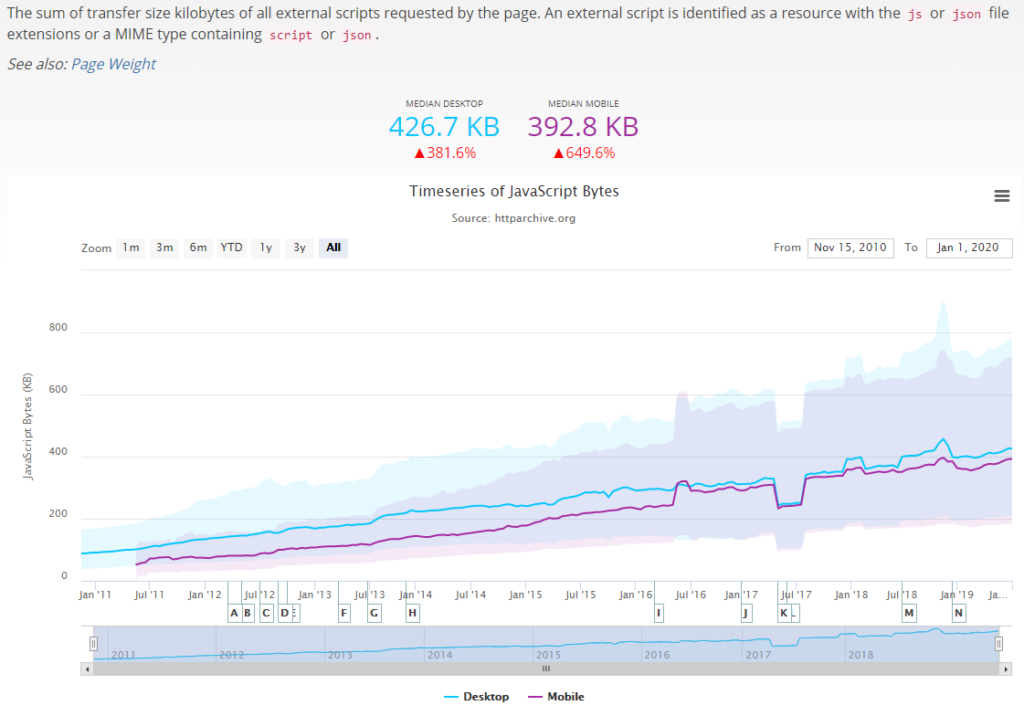Viewport: 1024px width, 716px height.
Task: Choose the 6m zoom button
Action: point(198,248)
